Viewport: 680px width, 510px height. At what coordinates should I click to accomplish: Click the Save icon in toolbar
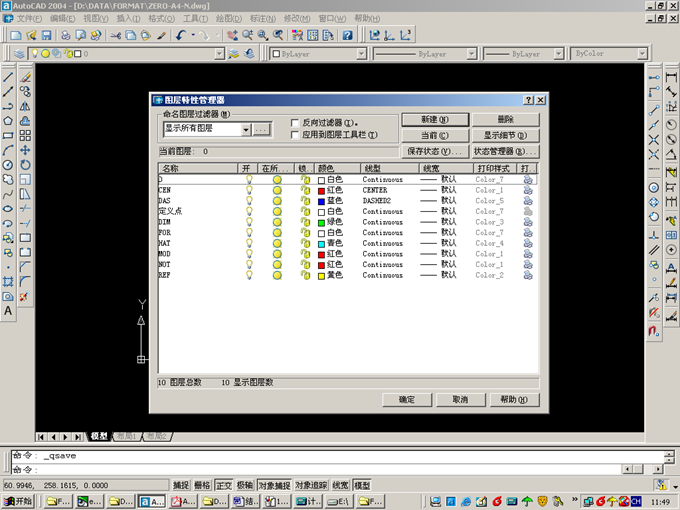point(46,35)
